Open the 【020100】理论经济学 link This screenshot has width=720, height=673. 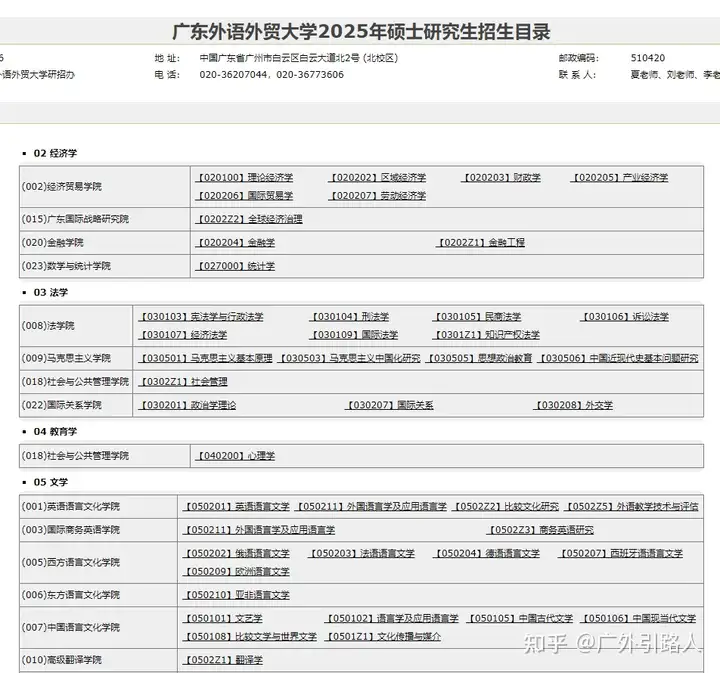point(244,178)
